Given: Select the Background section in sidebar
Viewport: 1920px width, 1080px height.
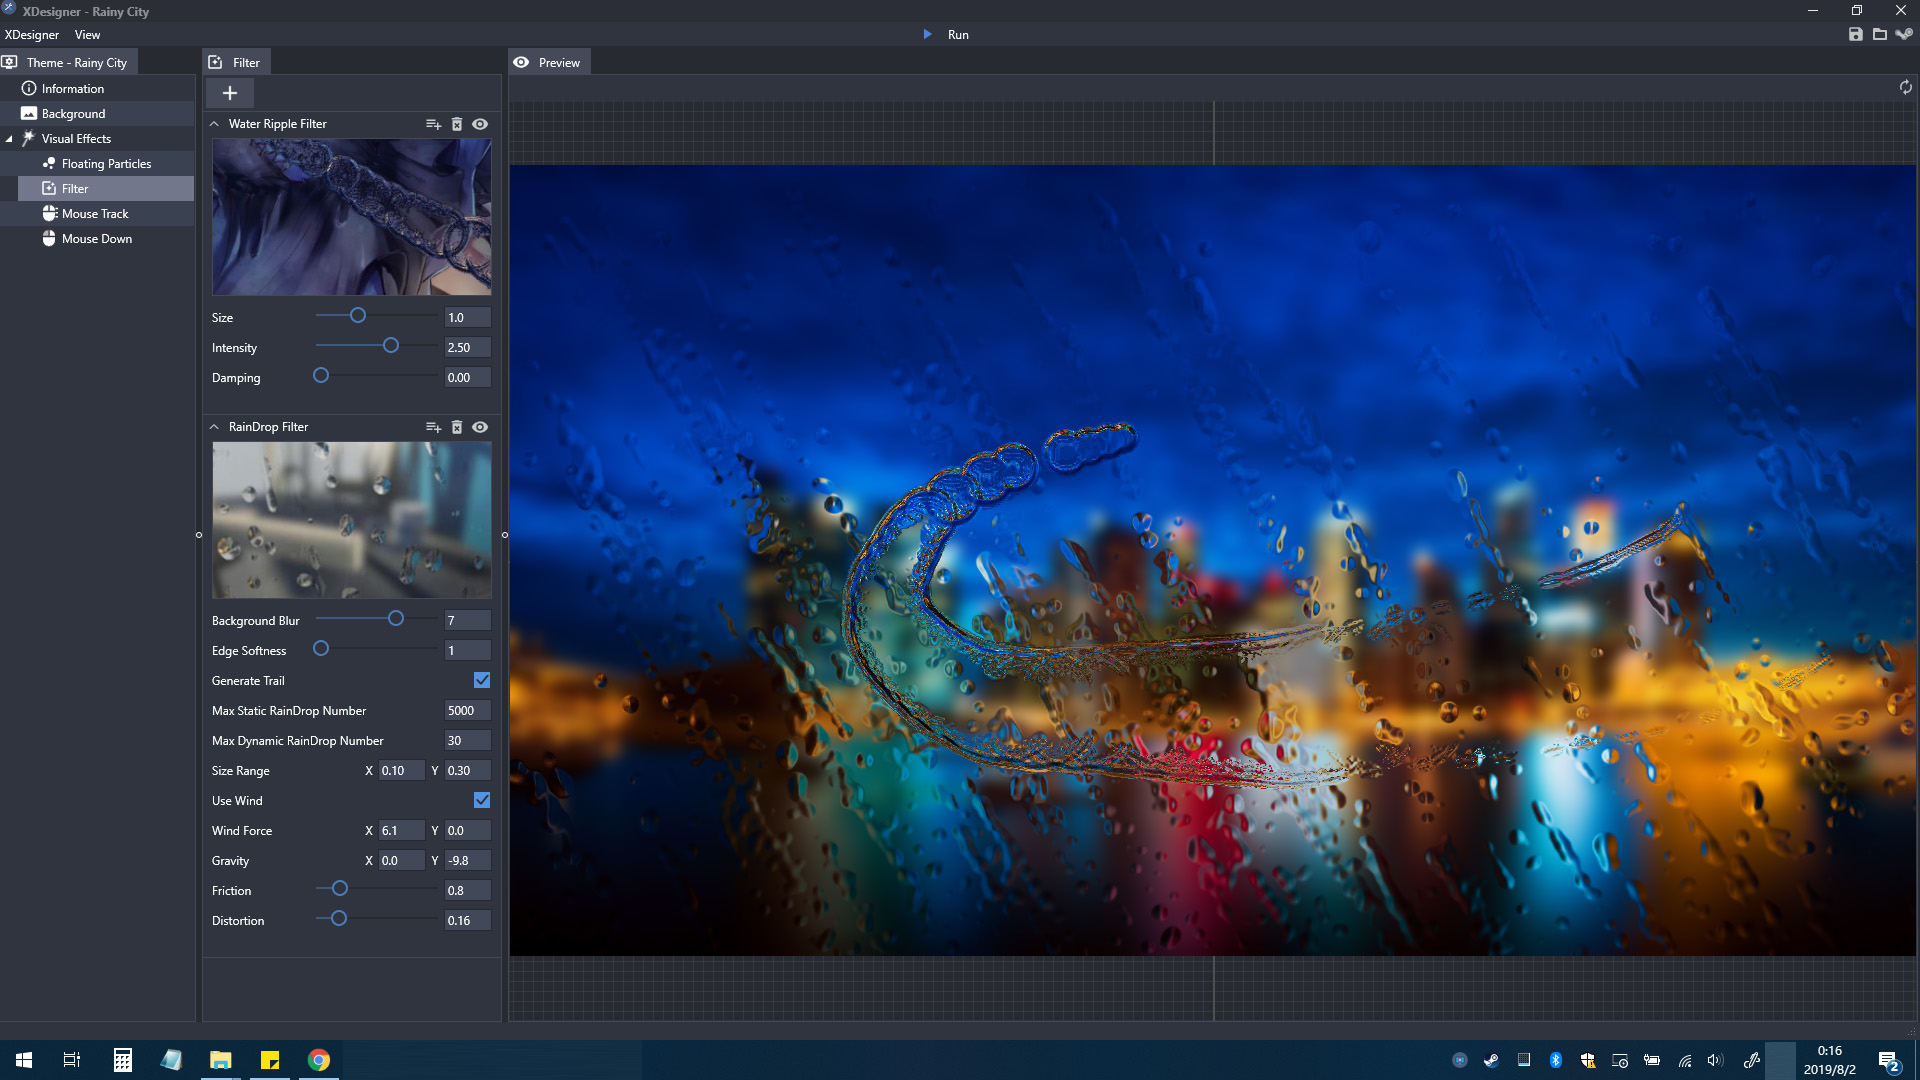Looking at the screenshot, I should (73, 112).
